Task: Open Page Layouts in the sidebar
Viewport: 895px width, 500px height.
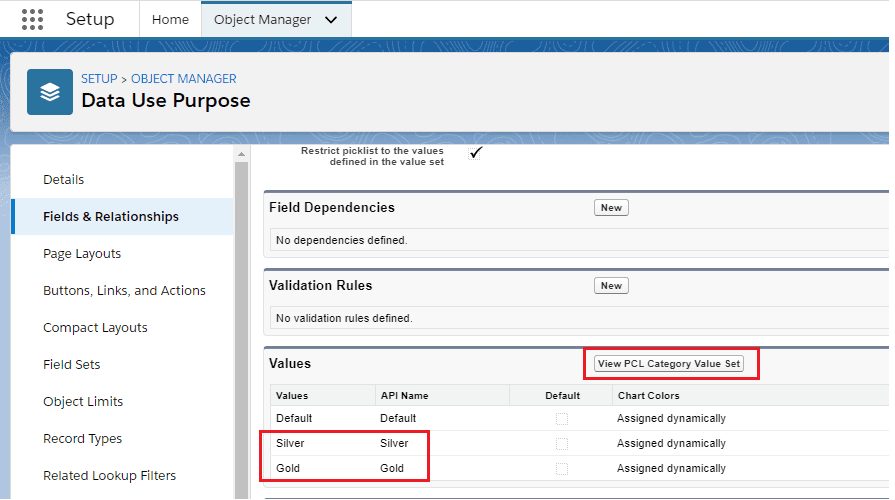Action: pyautogui.click(x=82, y=254)
